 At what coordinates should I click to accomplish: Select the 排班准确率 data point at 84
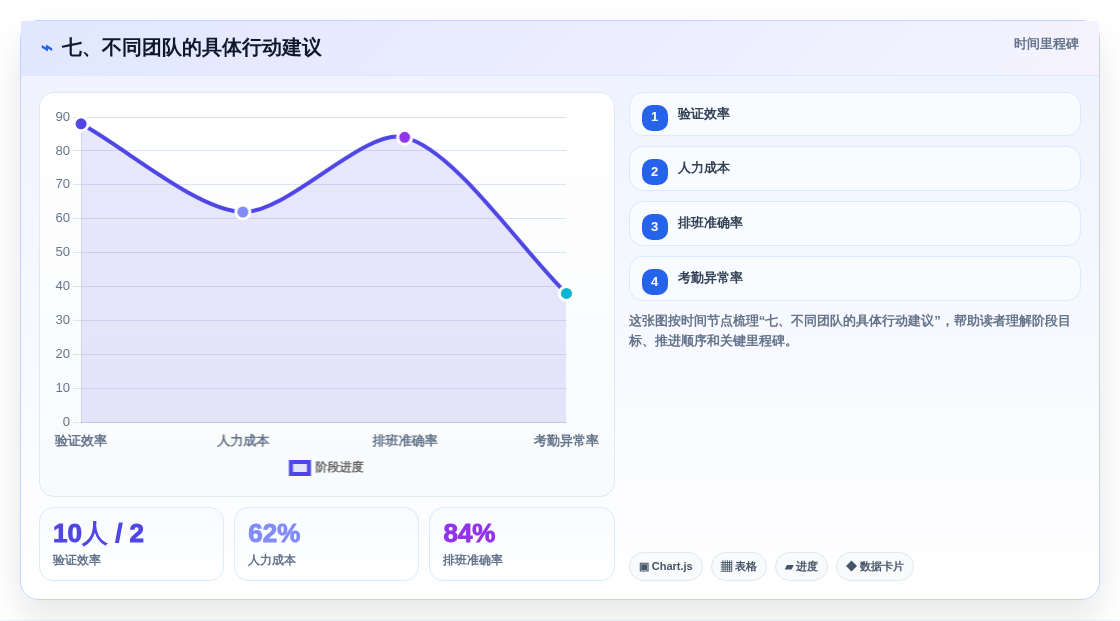(405, 137)
